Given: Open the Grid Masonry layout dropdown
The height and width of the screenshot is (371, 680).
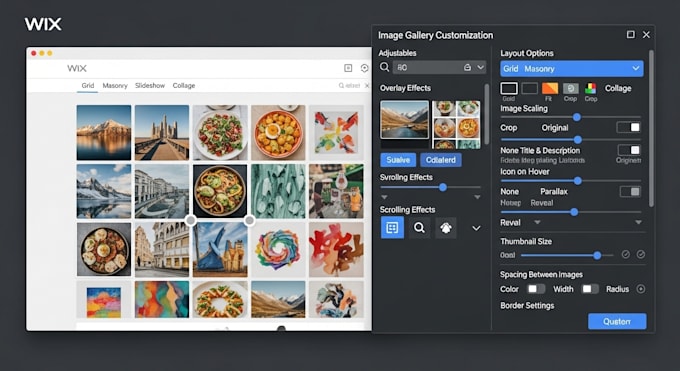Looking at the screenshot, I should coord(572,69).
